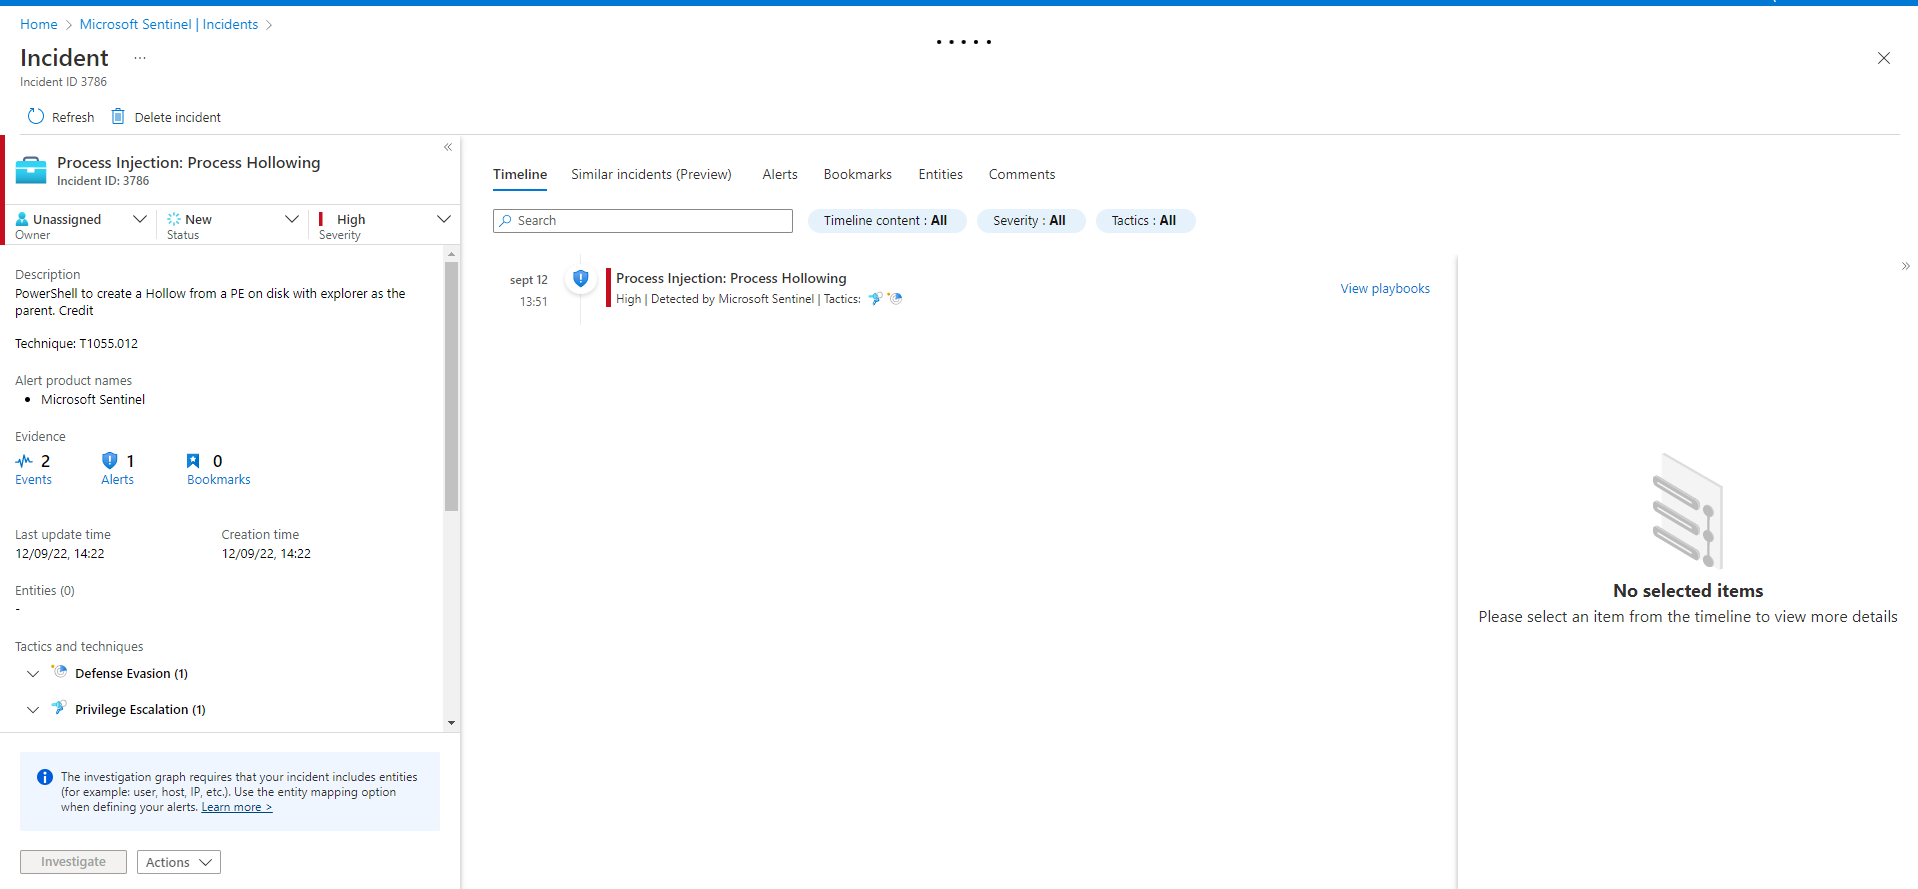The image size is (1918, 889).
Task: Click the Bookmarks evidence icon
Action: [193, 461]
